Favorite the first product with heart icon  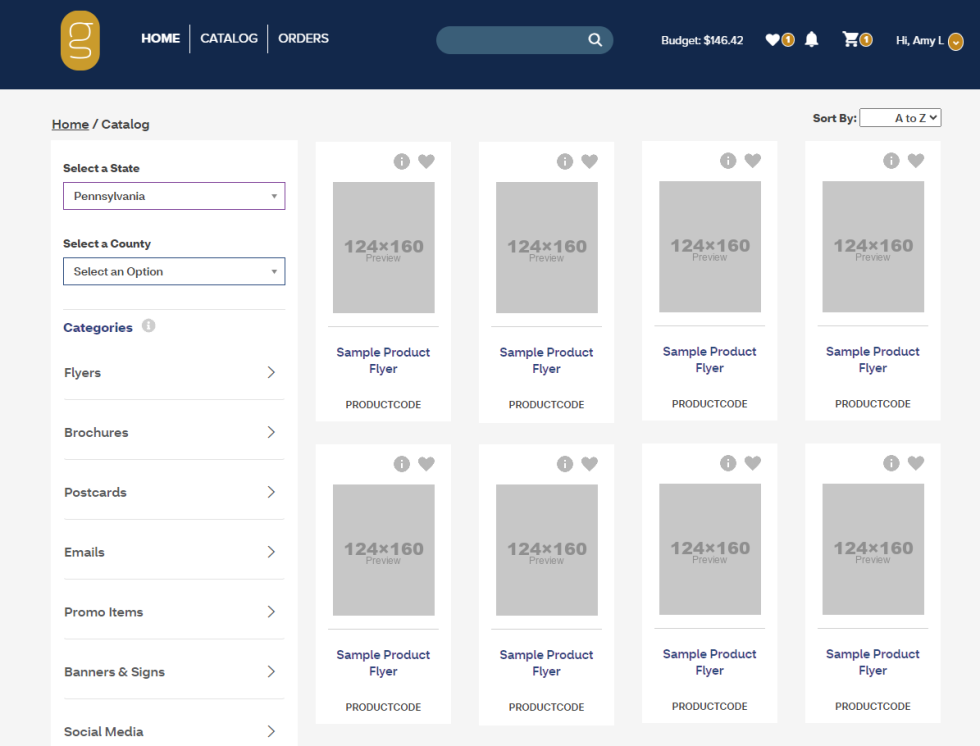tap(426, 161)
